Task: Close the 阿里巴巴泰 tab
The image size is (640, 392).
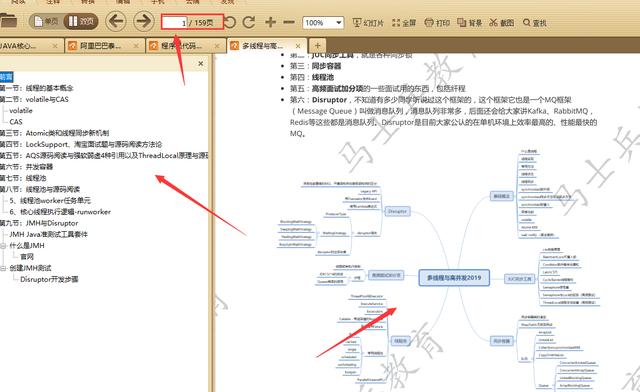Action: pos(136,46)
